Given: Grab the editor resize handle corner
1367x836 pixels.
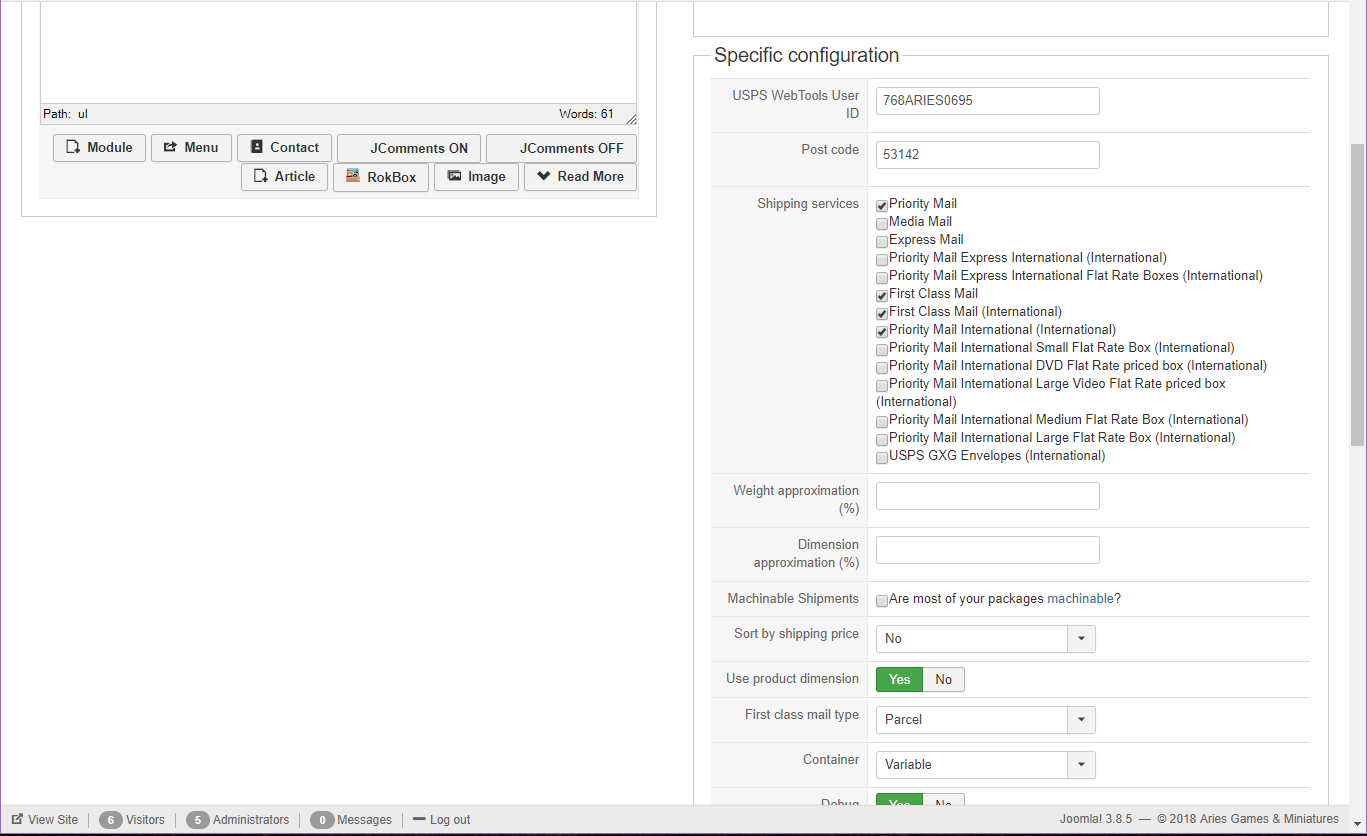Looking at the screenshot, I should [x=630, y=118].
